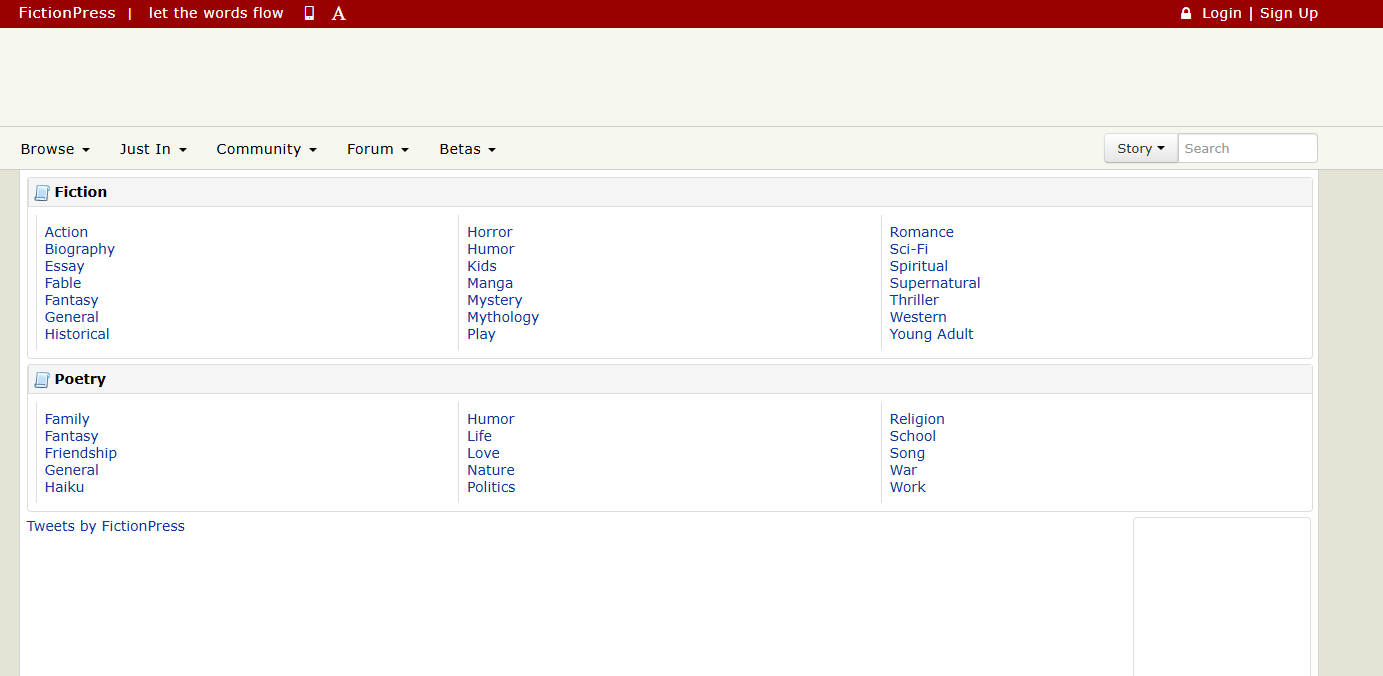This screenshot has width=1383, height=676.
Task: Open the Community dropdown
Action: point(266,149)
